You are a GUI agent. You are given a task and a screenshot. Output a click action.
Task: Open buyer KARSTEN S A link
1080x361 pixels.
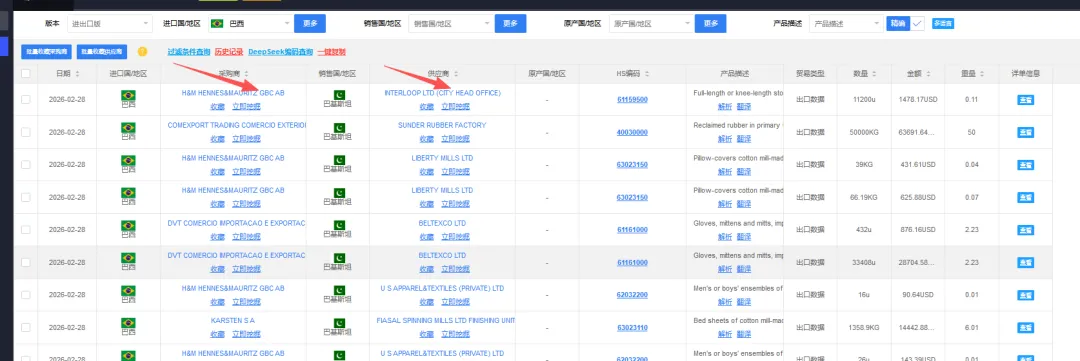click(233, 320)
